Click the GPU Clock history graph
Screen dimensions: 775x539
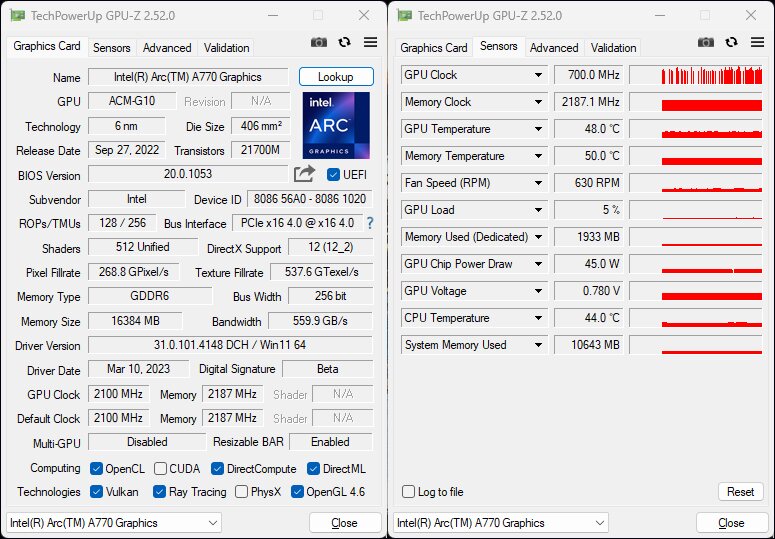tap(696, 75)
